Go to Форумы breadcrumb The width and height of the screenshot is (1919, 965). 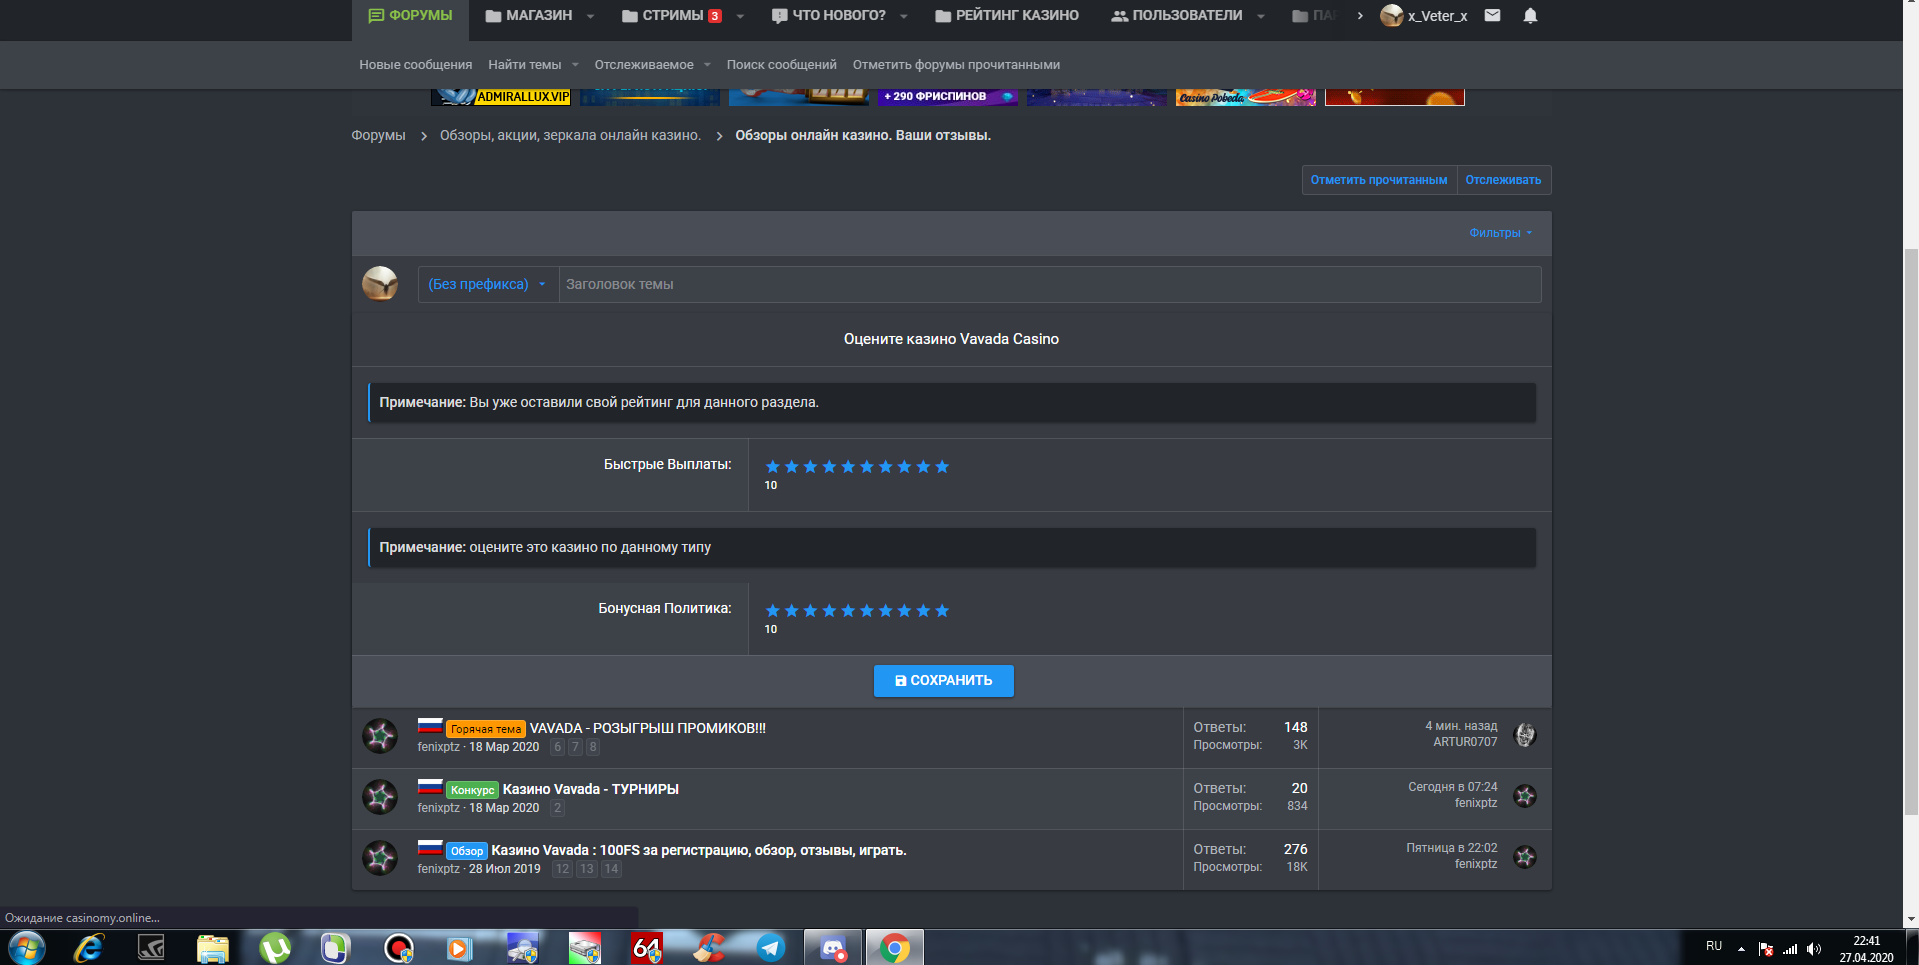coord(378,135)
